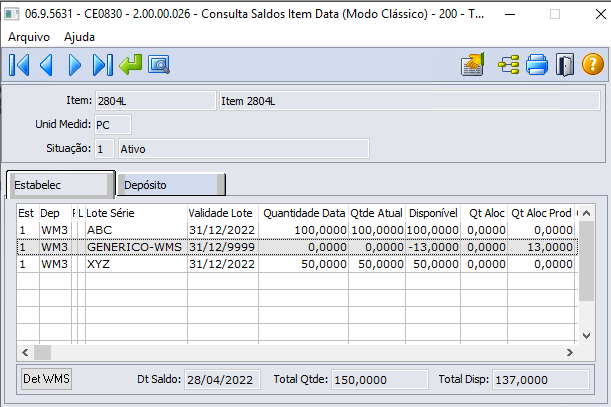This screenshot has width=611, height=407.
Task: Open help question mark icon
Action: pos(593,64)
